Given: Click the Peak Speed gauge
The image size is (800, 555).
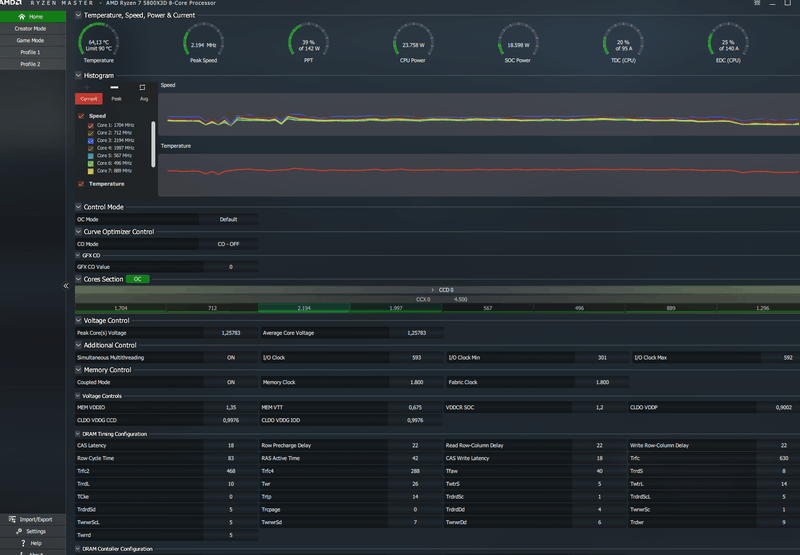Looking at the screenshot, I should point(204,43).
